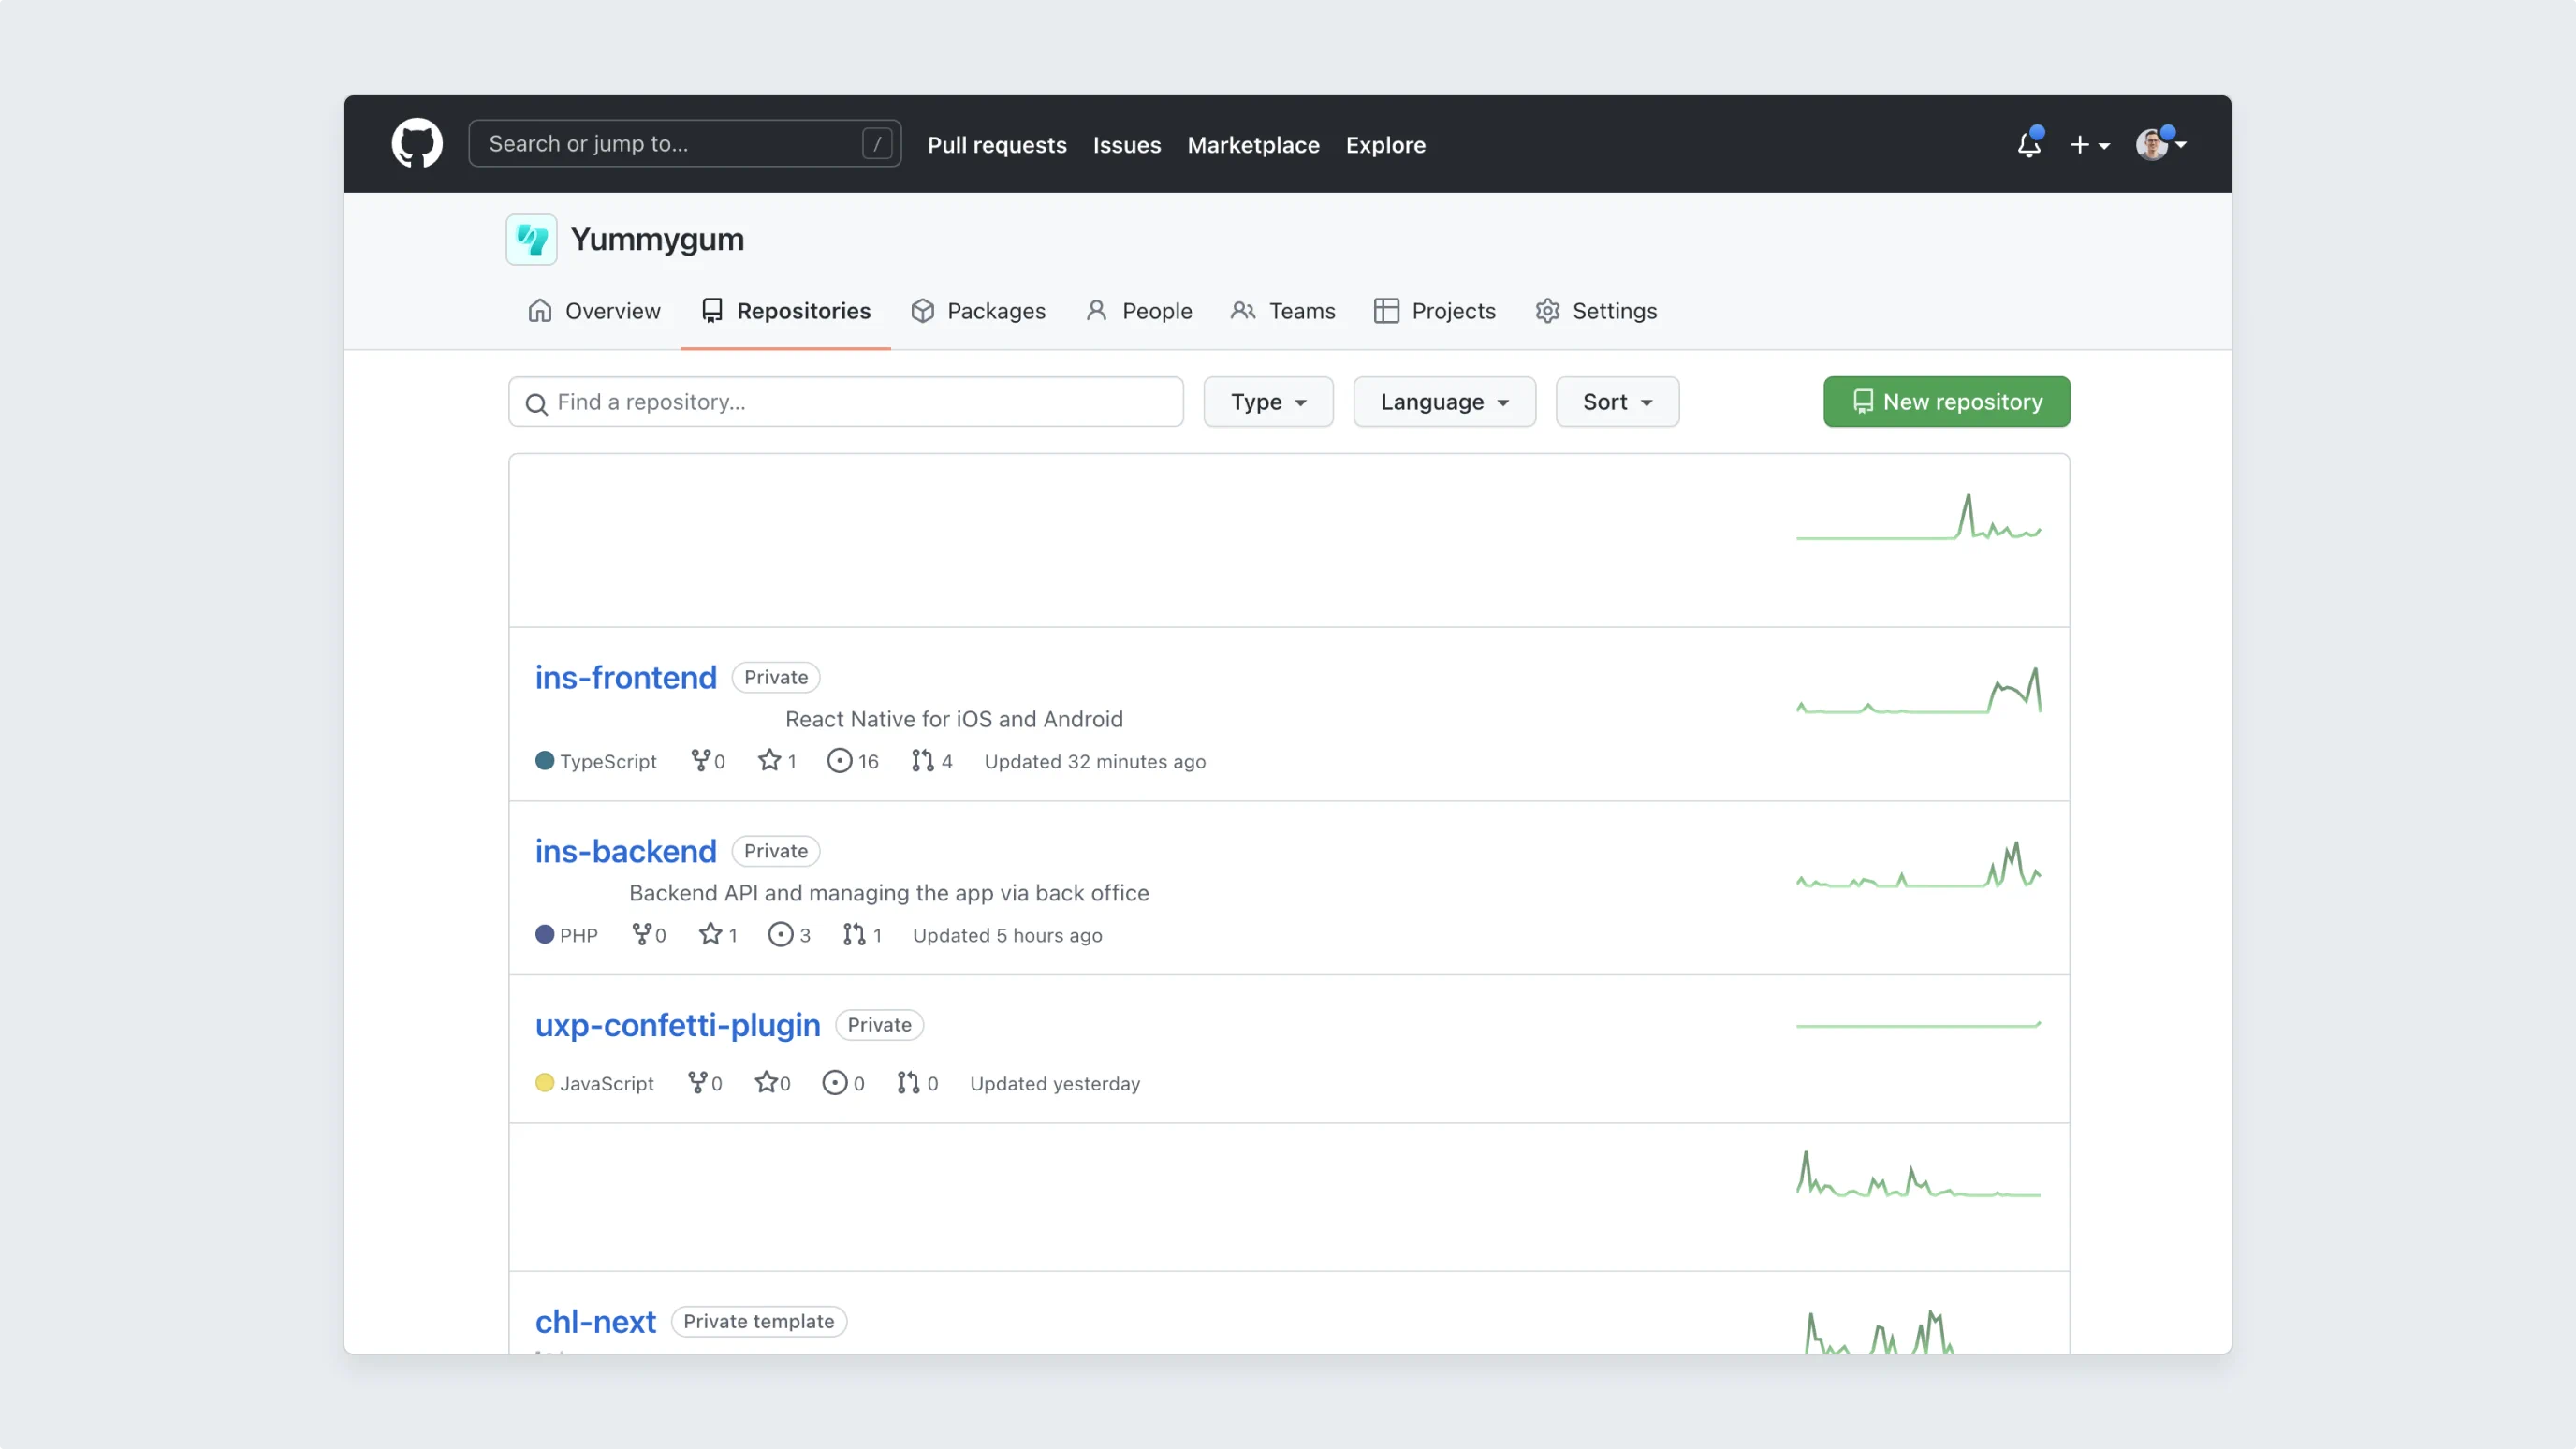Click ins-backend issues icon
Viewport: 2576px width, 1449px height.
(x=780, y=934)
